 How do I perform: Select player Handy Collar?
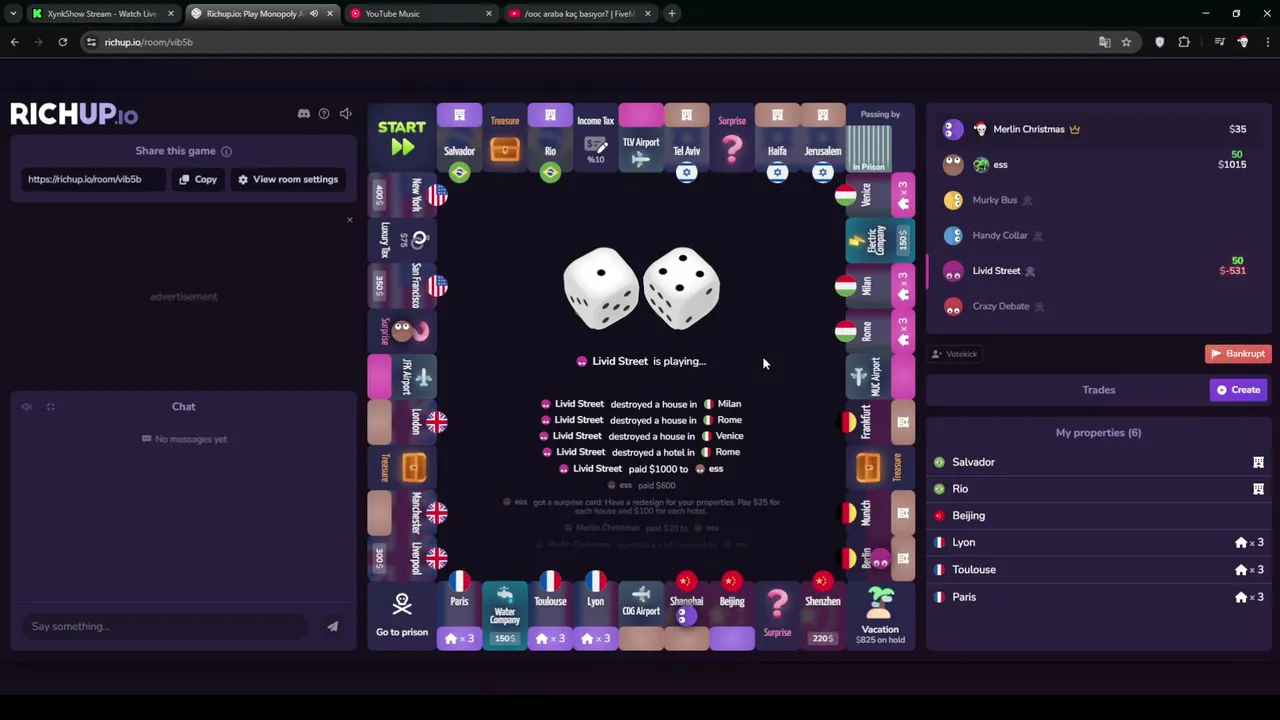coord(1098,235)
